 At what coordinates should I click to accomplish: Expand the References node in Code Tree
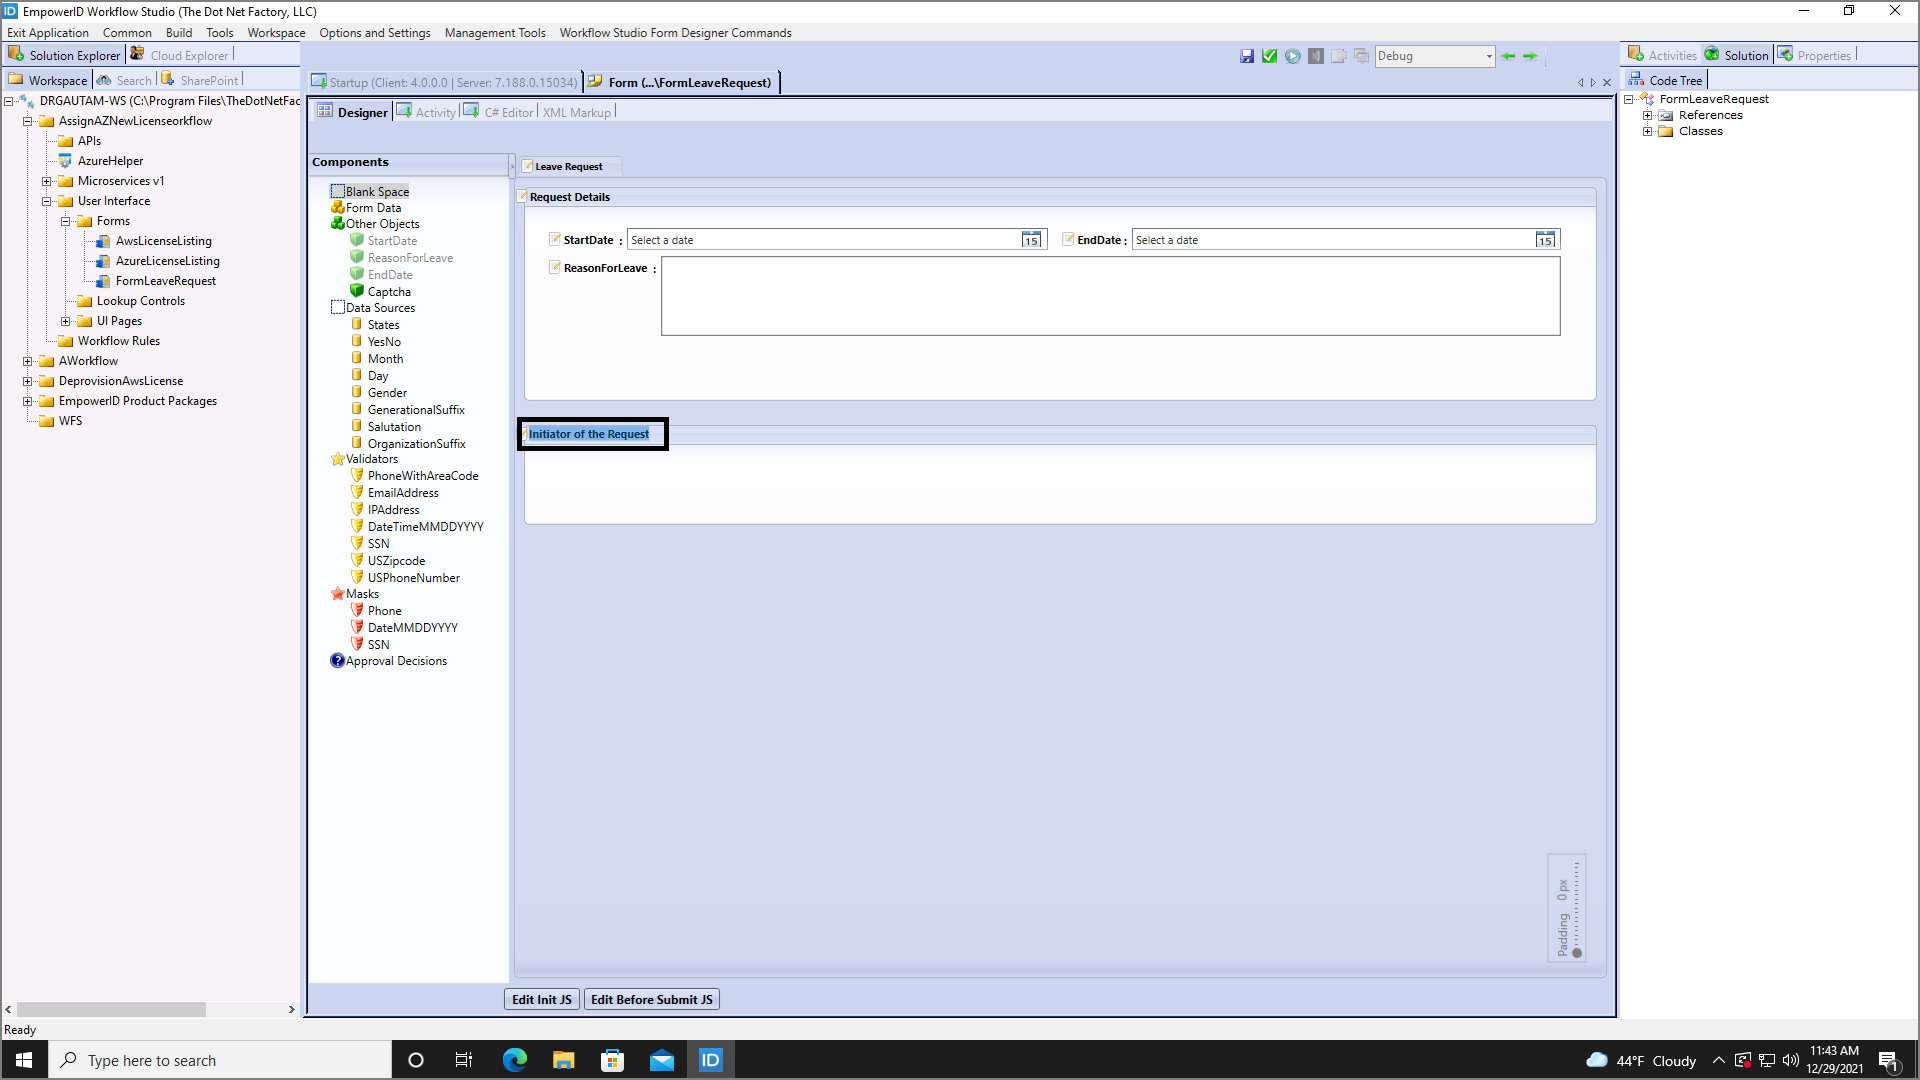click(x=1648, y=115)
